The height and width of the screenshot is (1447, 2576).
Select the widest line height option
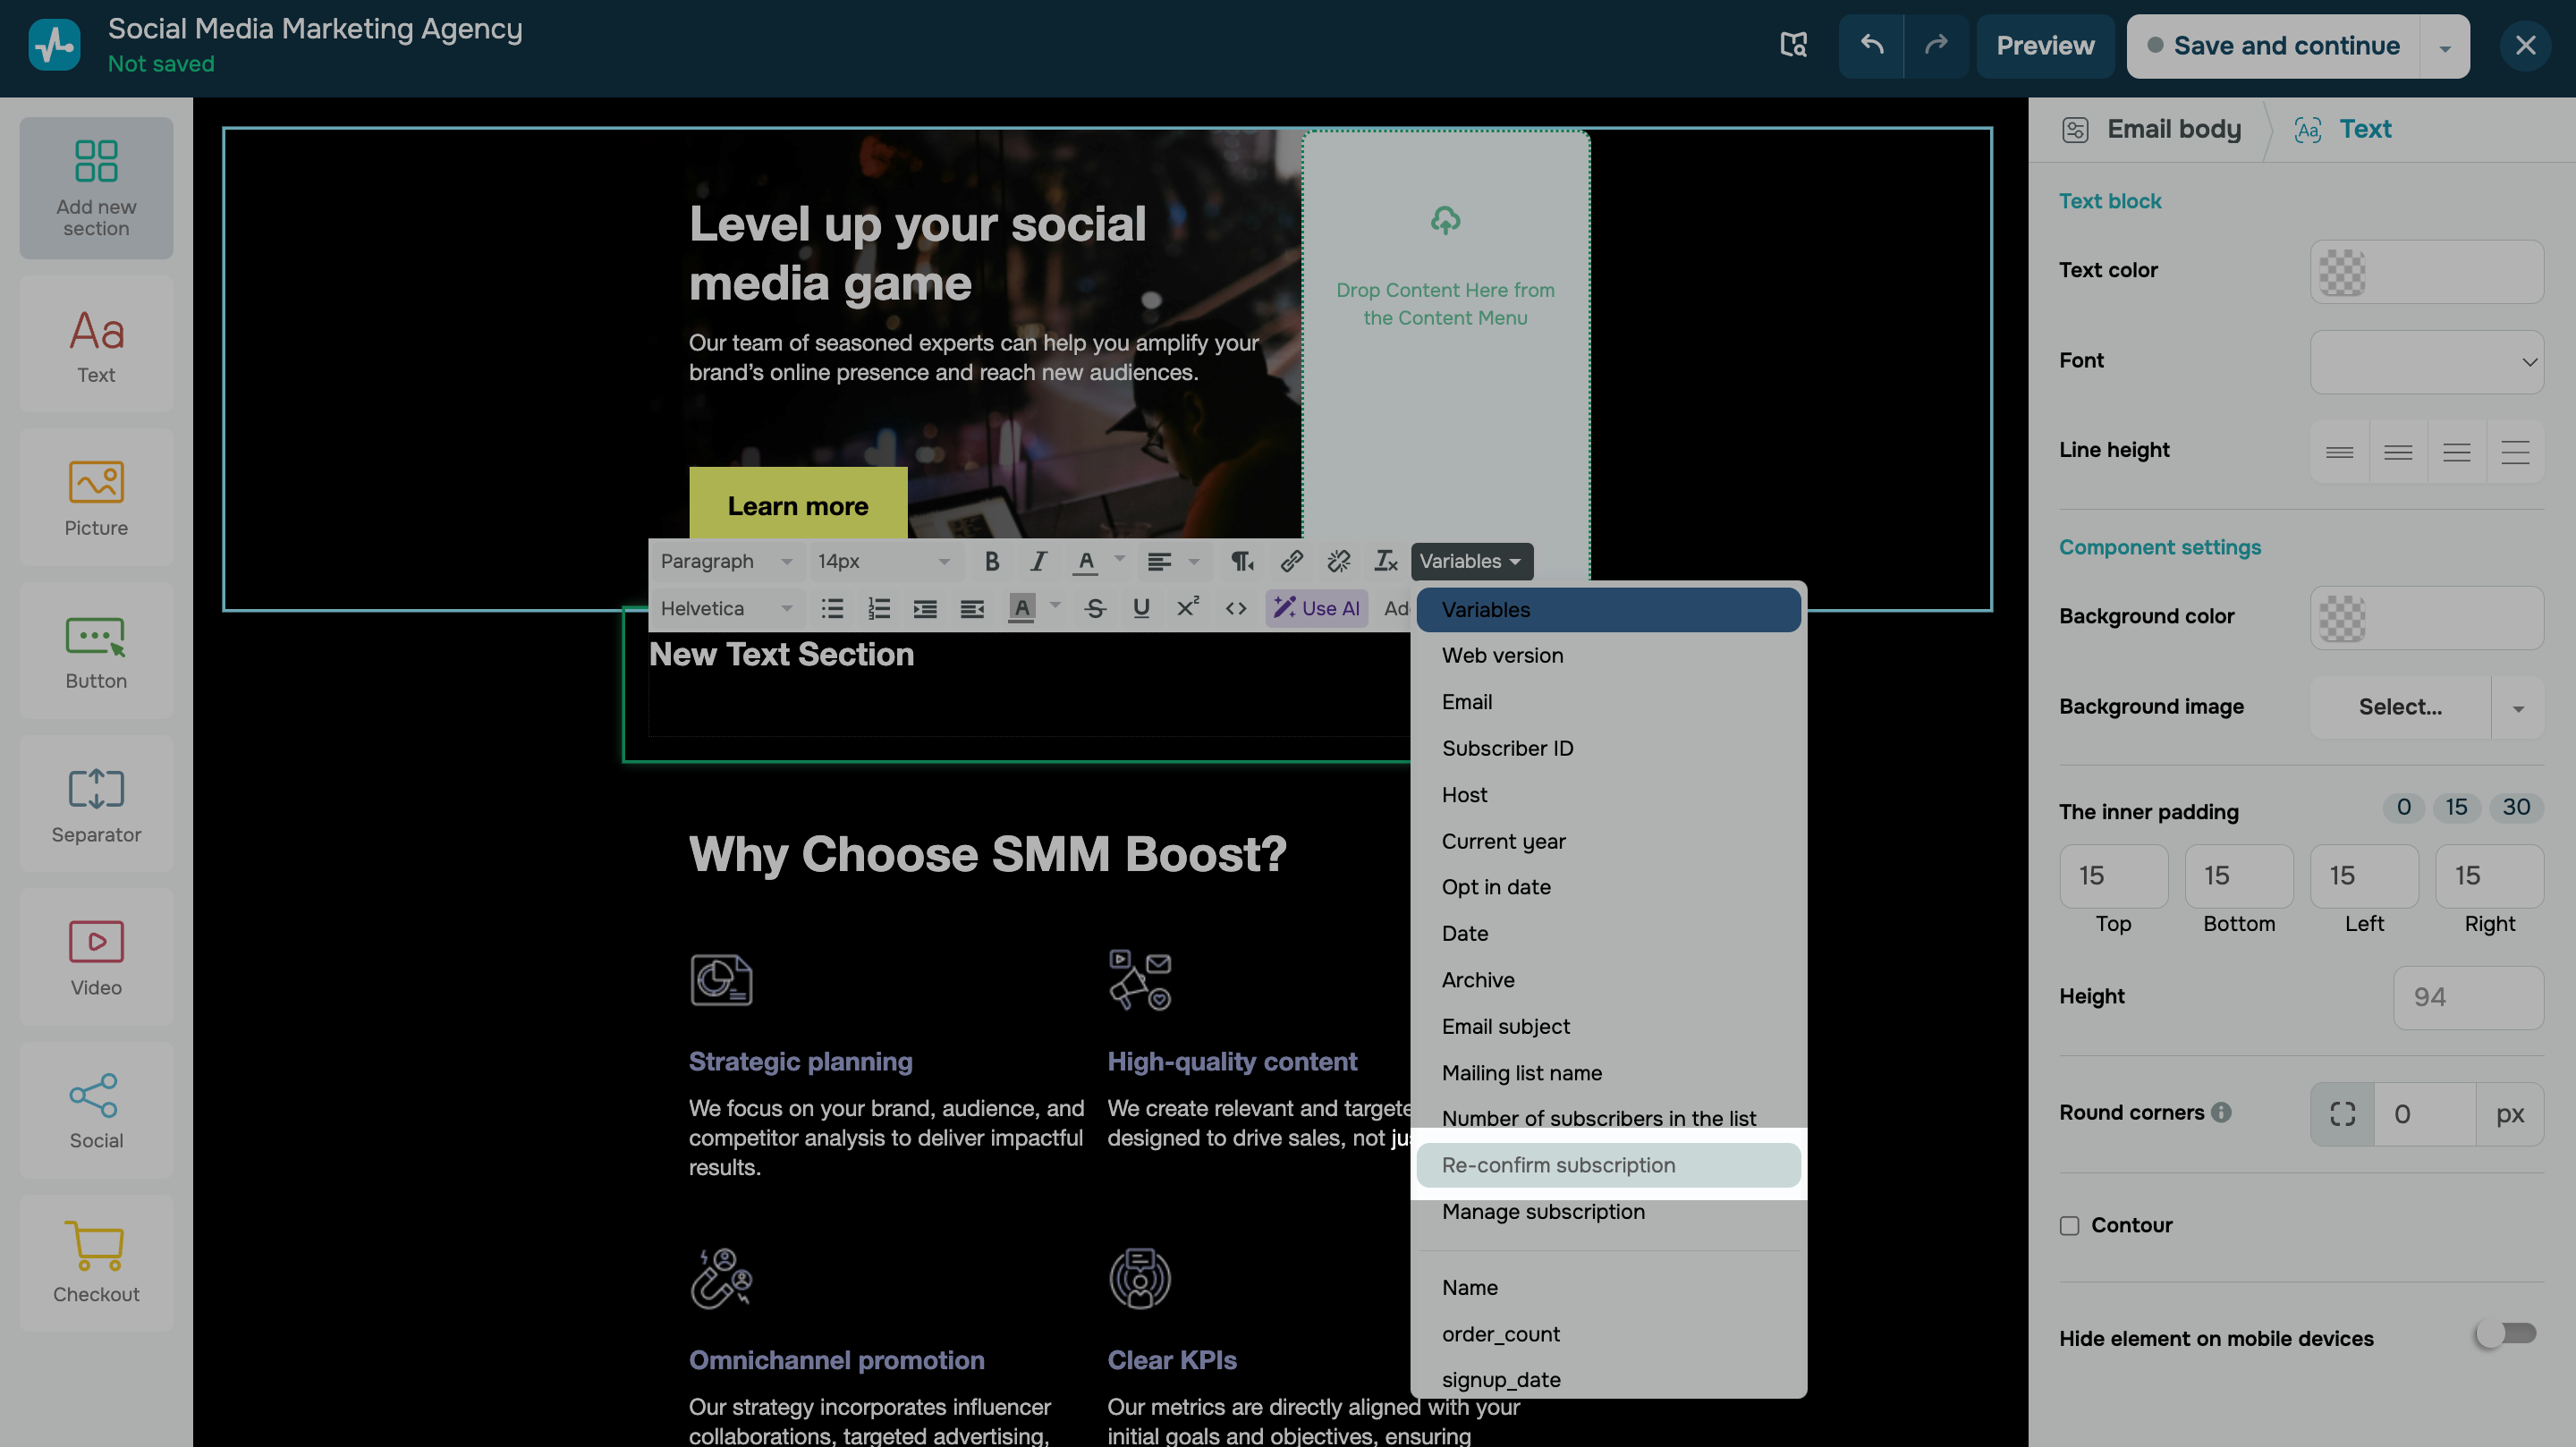coord(2515,453)
